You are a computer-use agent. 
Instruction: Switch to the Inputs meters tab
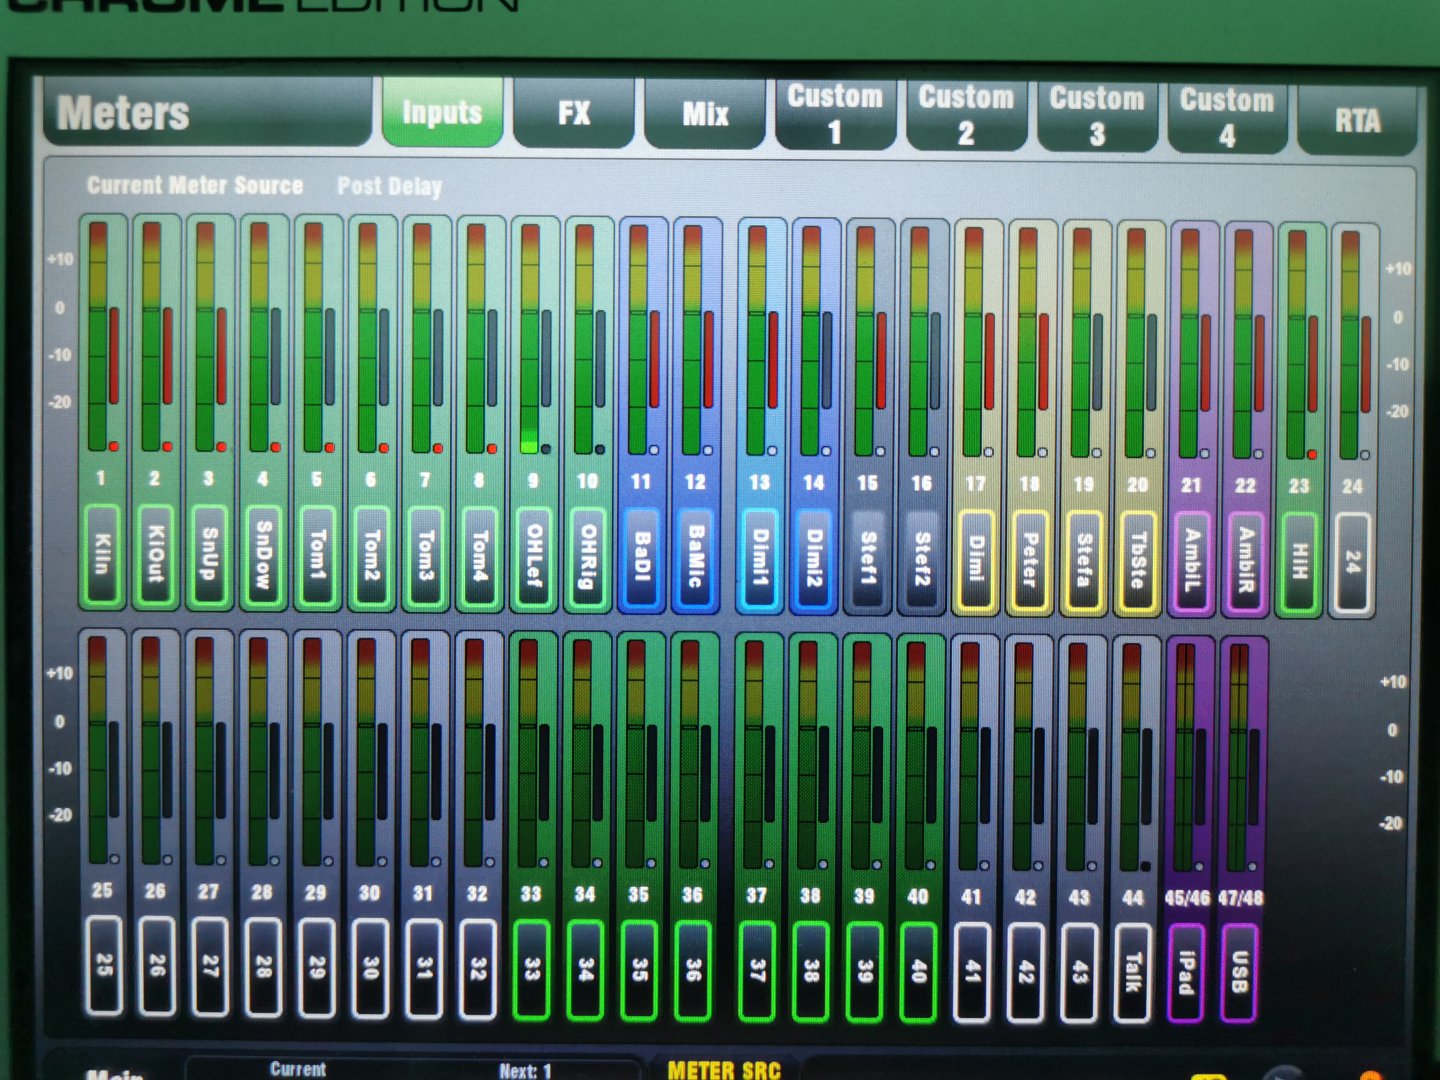click(441, 113)
